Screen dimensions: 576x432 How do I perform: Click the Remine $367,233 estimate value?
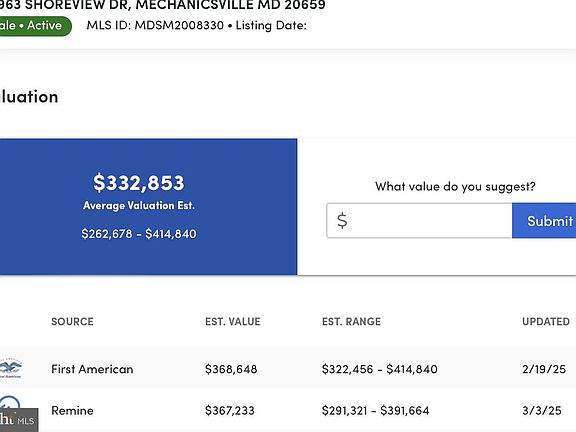click(230, 411)
